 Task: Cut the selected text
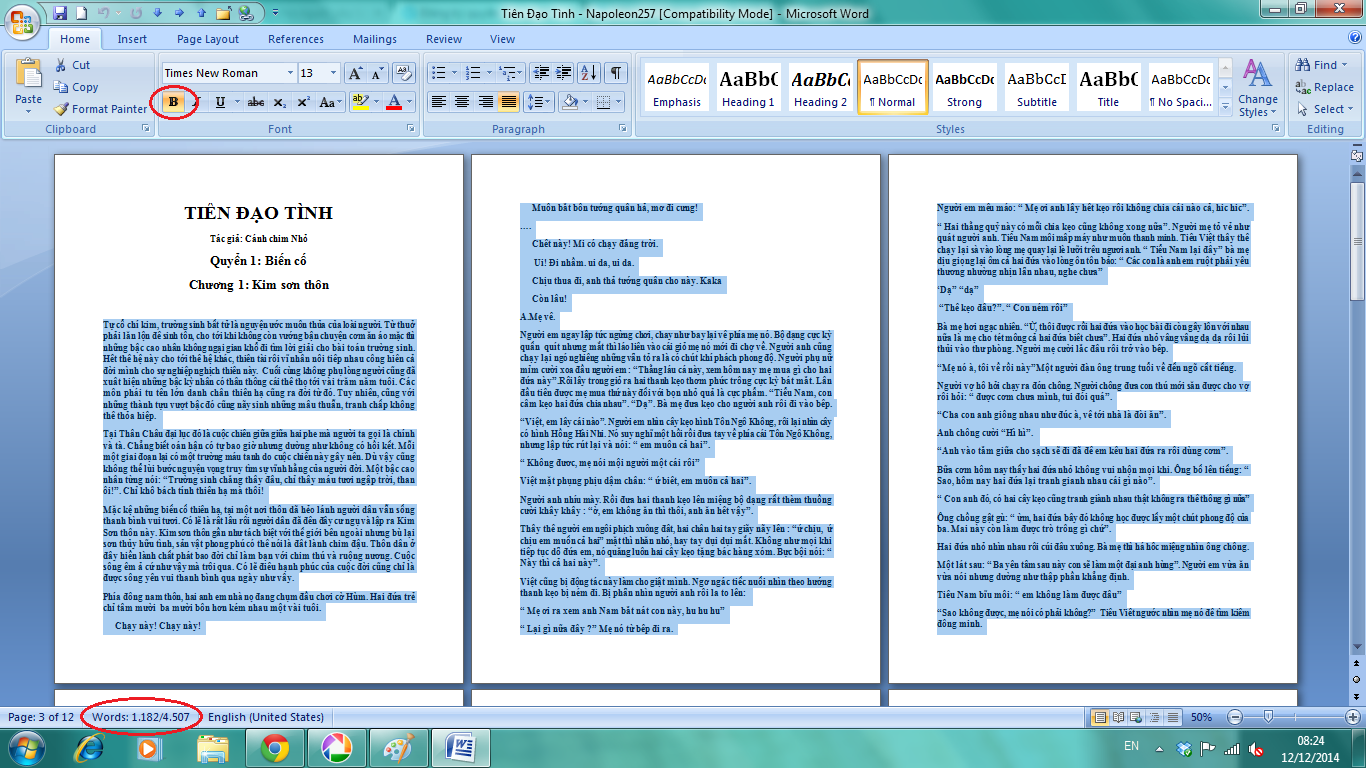click(71, 65)
